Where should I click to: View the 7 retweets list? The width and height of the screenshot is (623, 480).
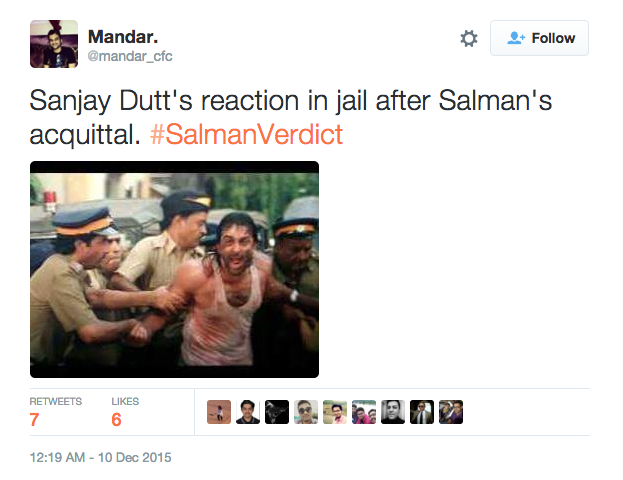click(56, 412)
